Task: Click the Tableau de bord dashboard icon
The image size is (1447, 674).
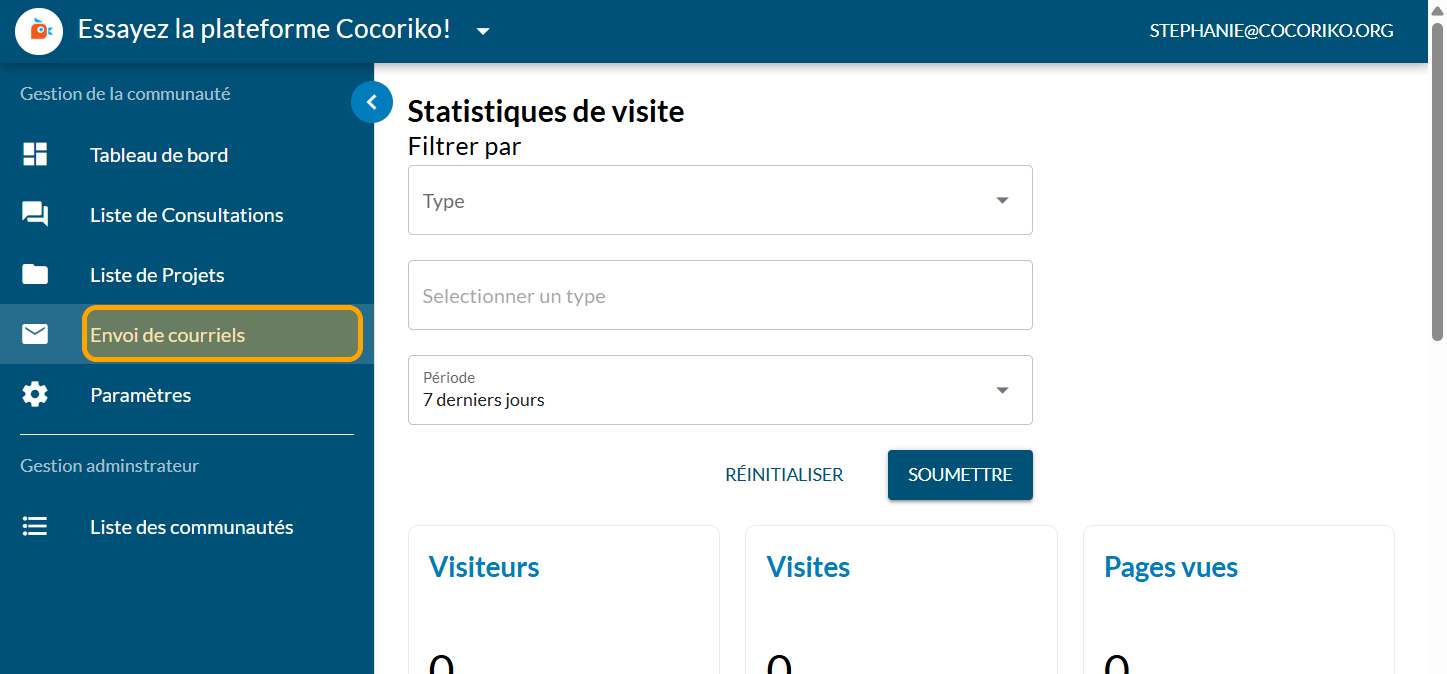Action: [35, 155]
